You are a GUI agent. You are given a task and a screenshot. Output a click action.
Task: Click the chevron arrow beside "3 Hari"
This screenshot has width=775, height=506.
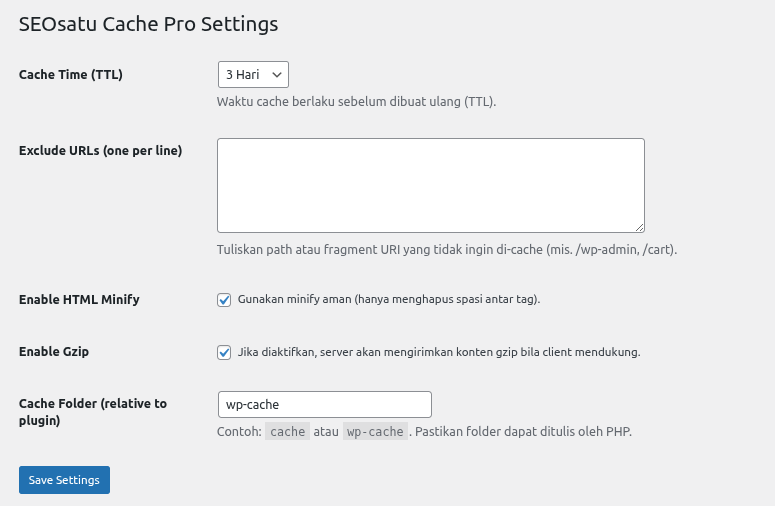point(277,74)
